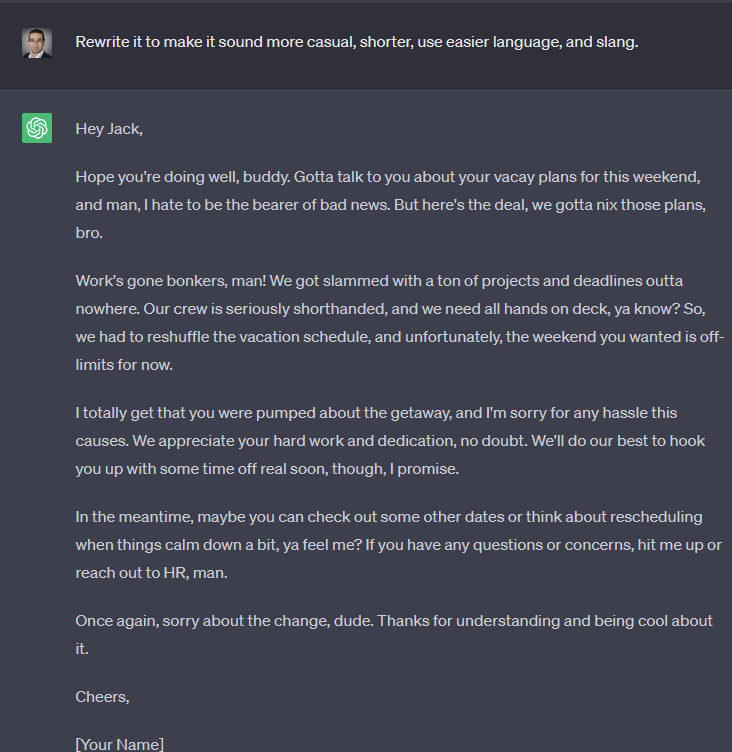The image size is (732, 752).
Task: Click the user prompt starting 'Rewrite it to make'
Action: tap(357, 42)
